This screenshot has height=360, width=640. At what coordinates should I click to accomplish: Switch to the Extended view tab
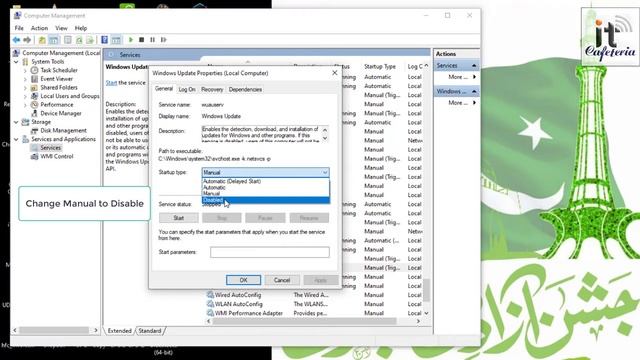point(120,331)
